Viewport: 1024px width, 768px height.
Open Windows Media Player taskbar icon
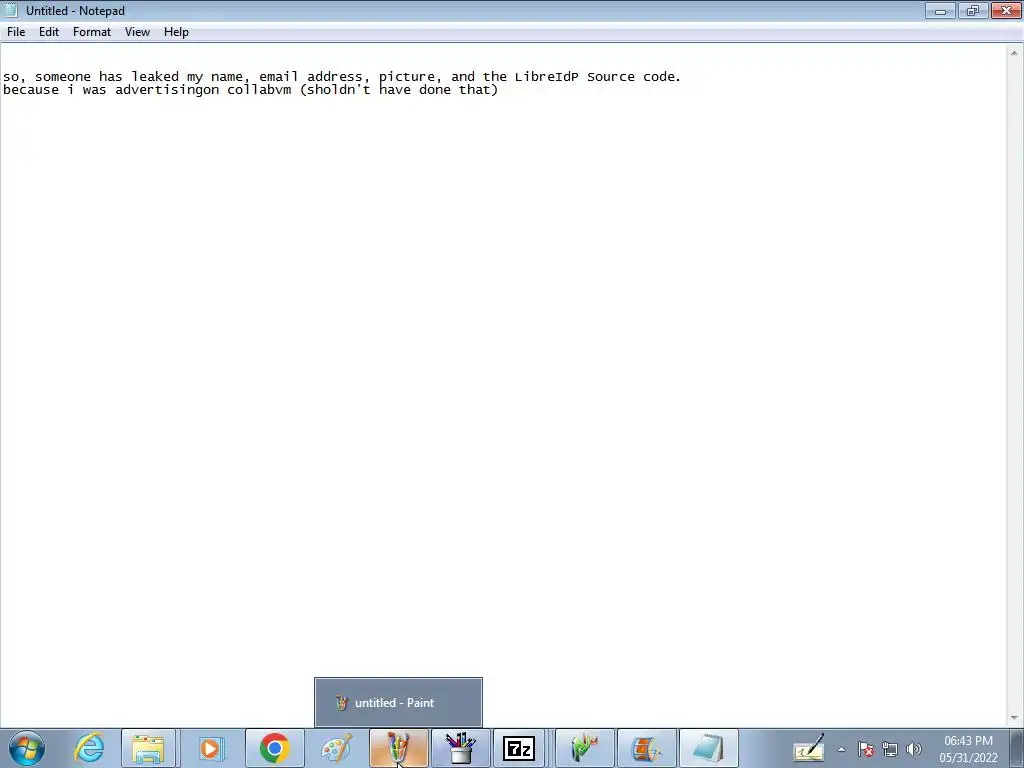pyautogui.click(x=211, y=748)
